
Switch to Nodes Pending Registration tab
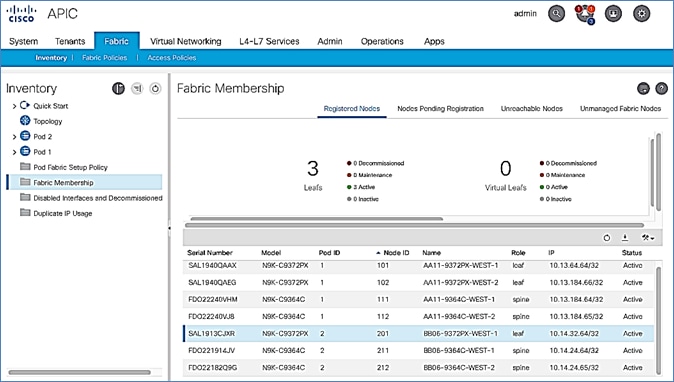pyautogui.click(x=440, y=109)
